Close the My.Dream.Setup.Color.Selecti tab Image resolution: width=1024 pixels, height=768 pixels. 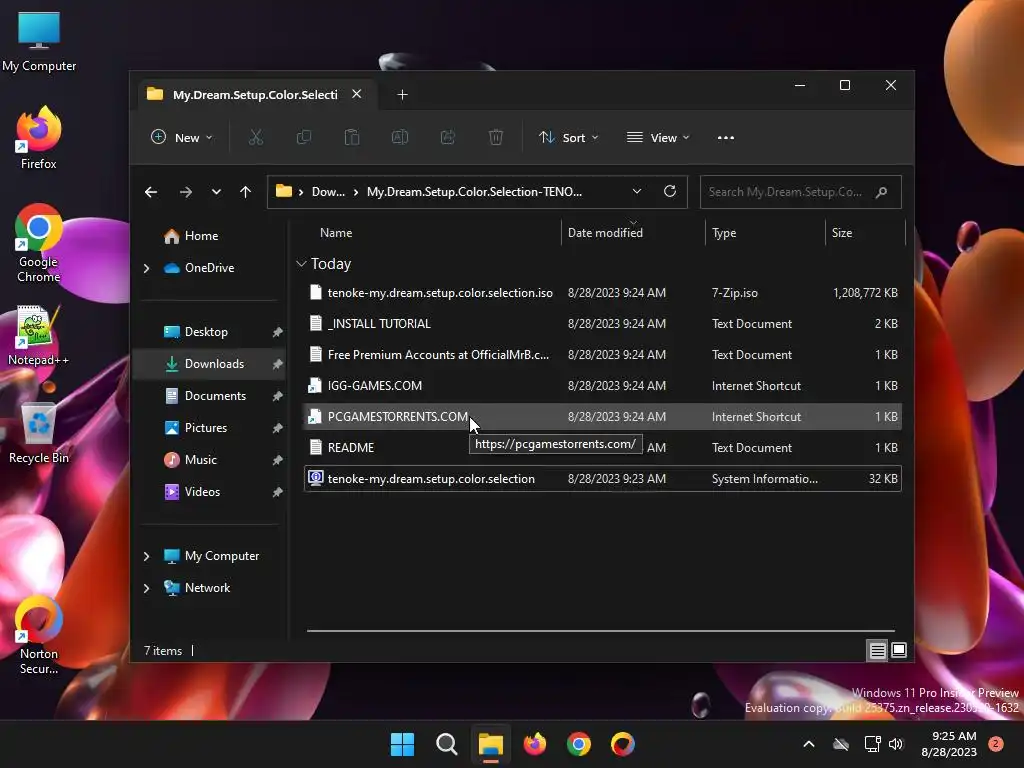pos(357,94)
